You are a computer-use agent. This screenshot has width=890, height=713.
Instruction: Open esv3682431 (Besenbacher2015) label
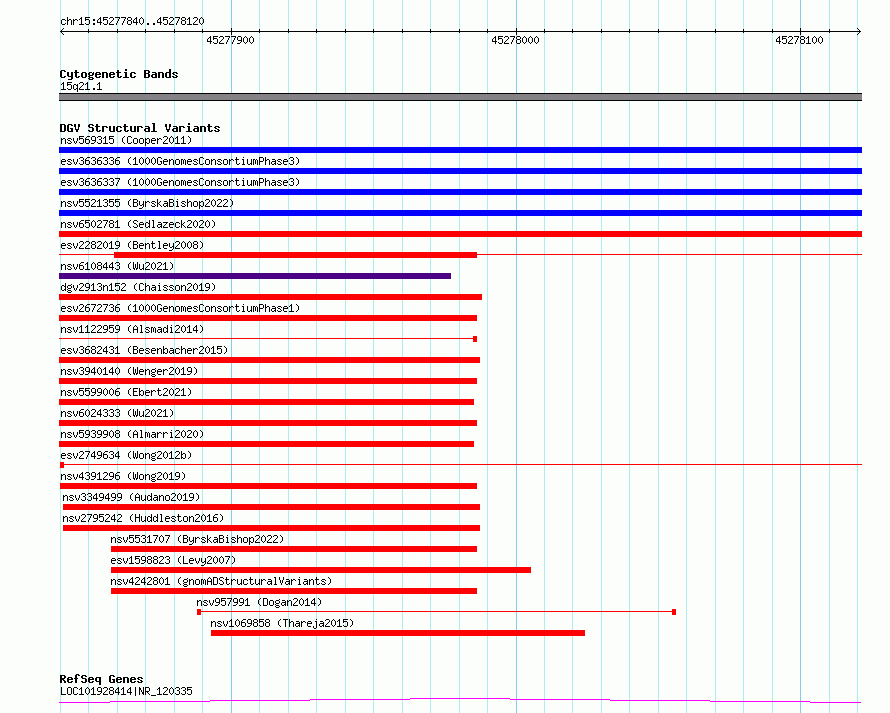click(x=144, y=350)
